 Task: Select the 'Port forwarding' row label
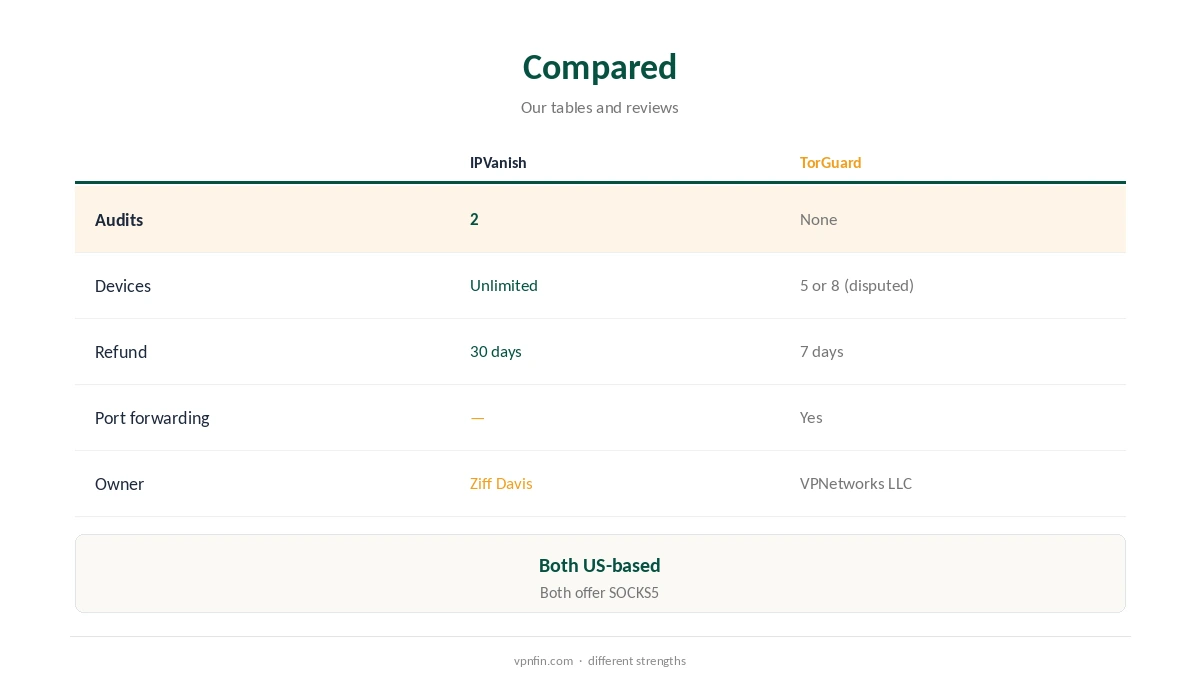click(152, 418)
